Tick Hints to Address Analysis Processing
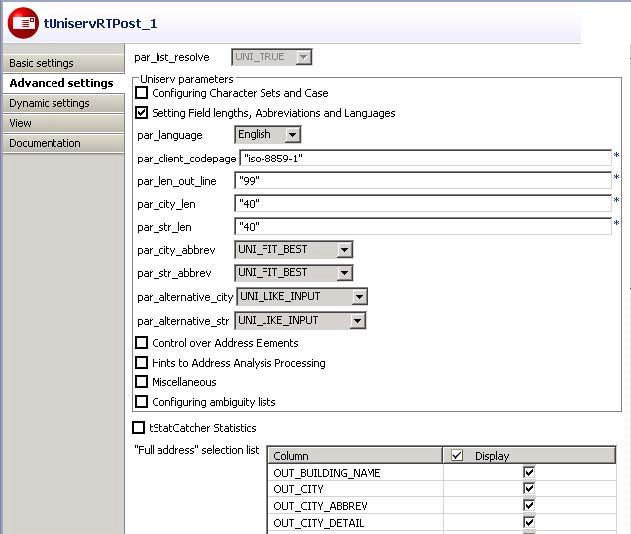 [x=142, y=363]
